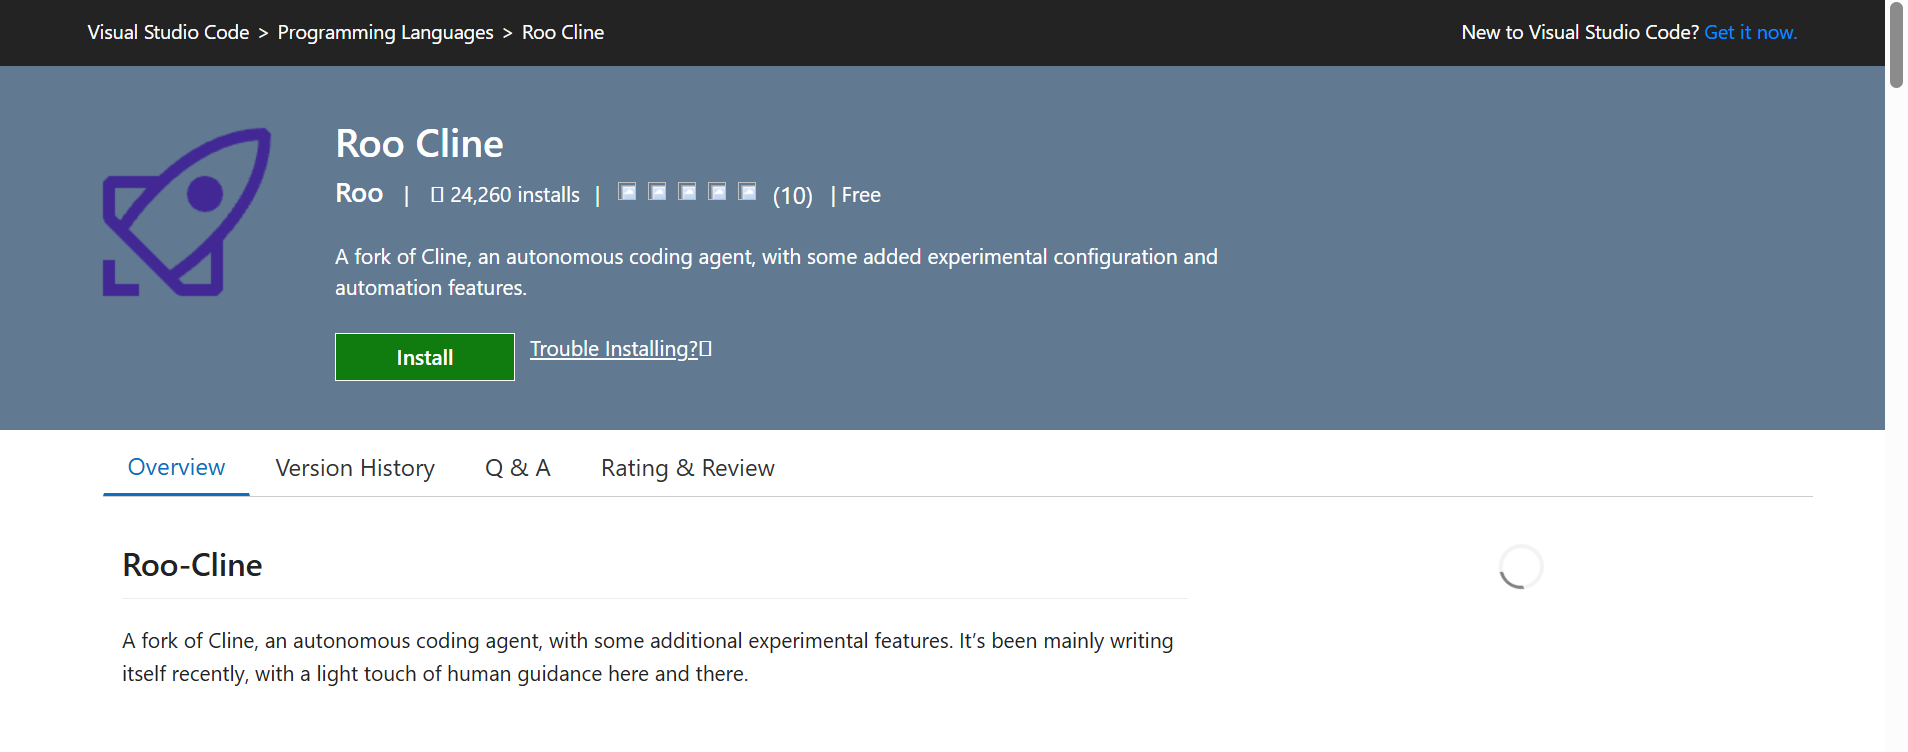
Task: Go to Programming Languages breadcrumb
Action: pyautogui.click(x=385, y=32)
